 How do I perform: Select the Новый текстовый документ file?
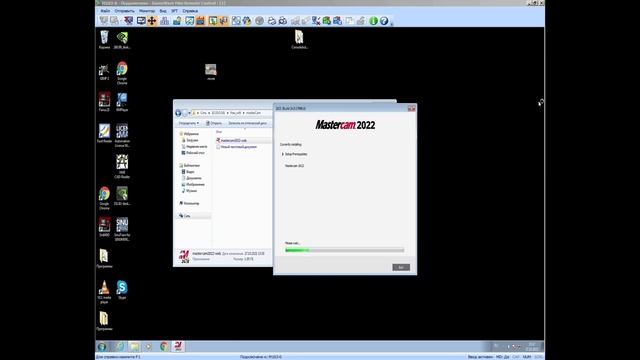(238, 147)
